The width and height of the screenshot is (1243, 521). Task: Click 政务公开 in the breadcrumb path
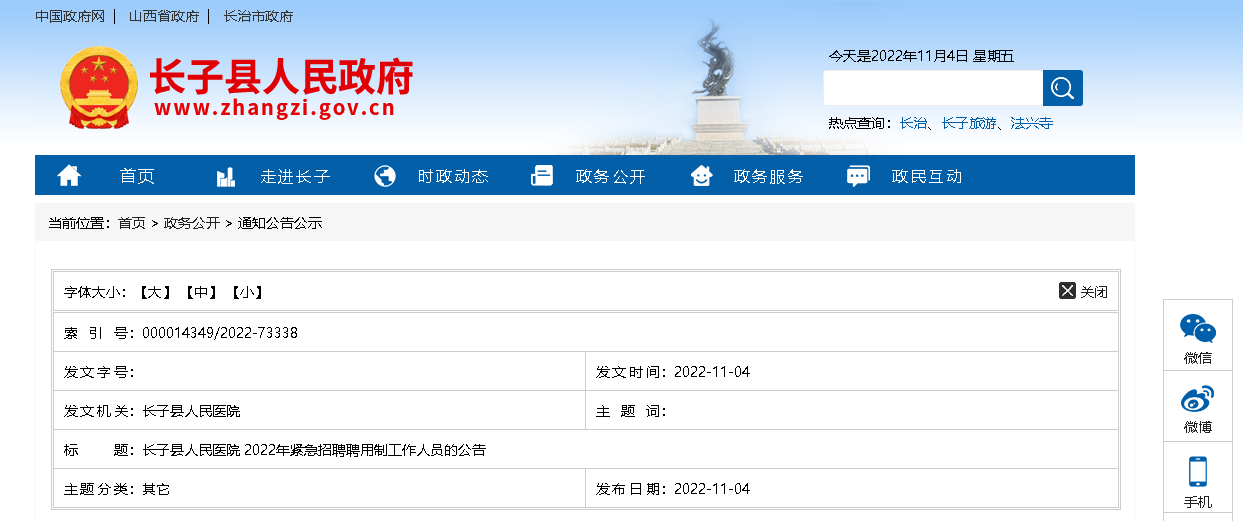192,223
